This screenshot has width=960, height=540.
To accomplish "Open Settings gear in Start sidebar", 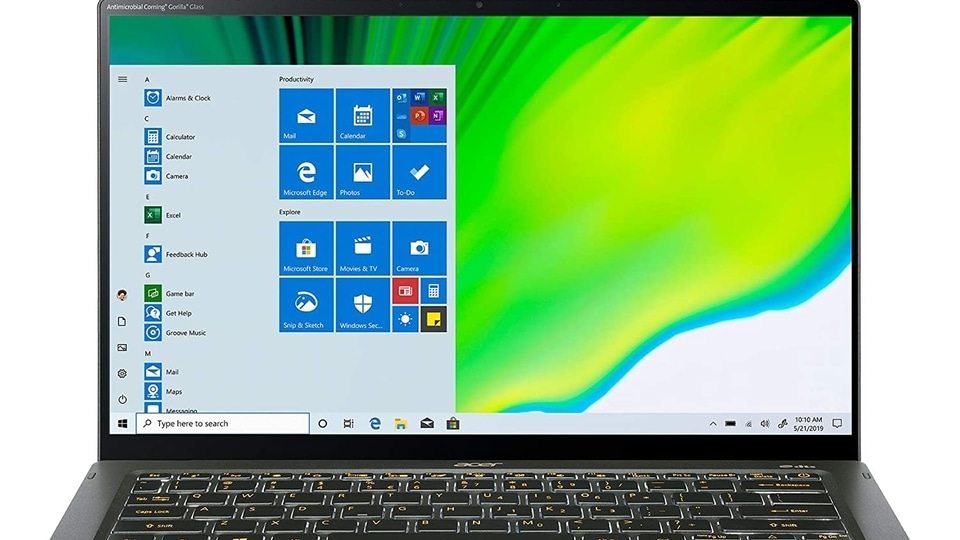I will tap(122, 373).
